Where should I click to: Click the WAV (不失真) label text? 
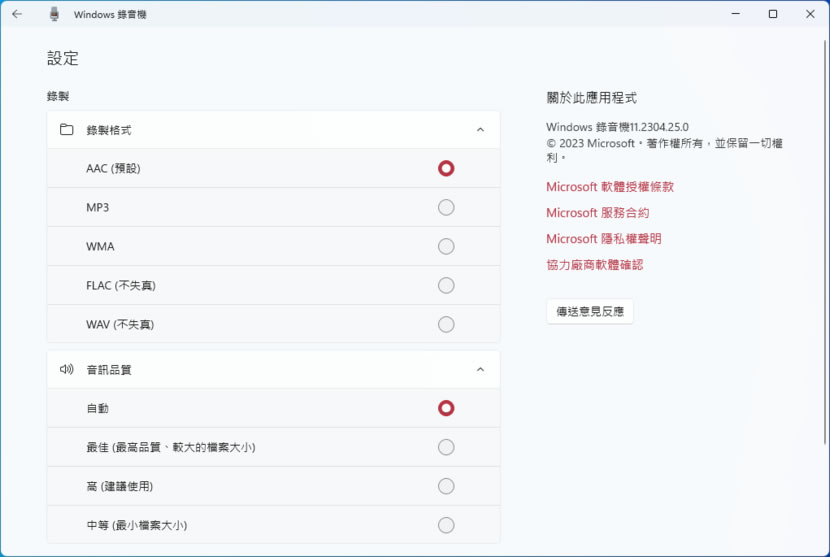[x=120, y=325]
